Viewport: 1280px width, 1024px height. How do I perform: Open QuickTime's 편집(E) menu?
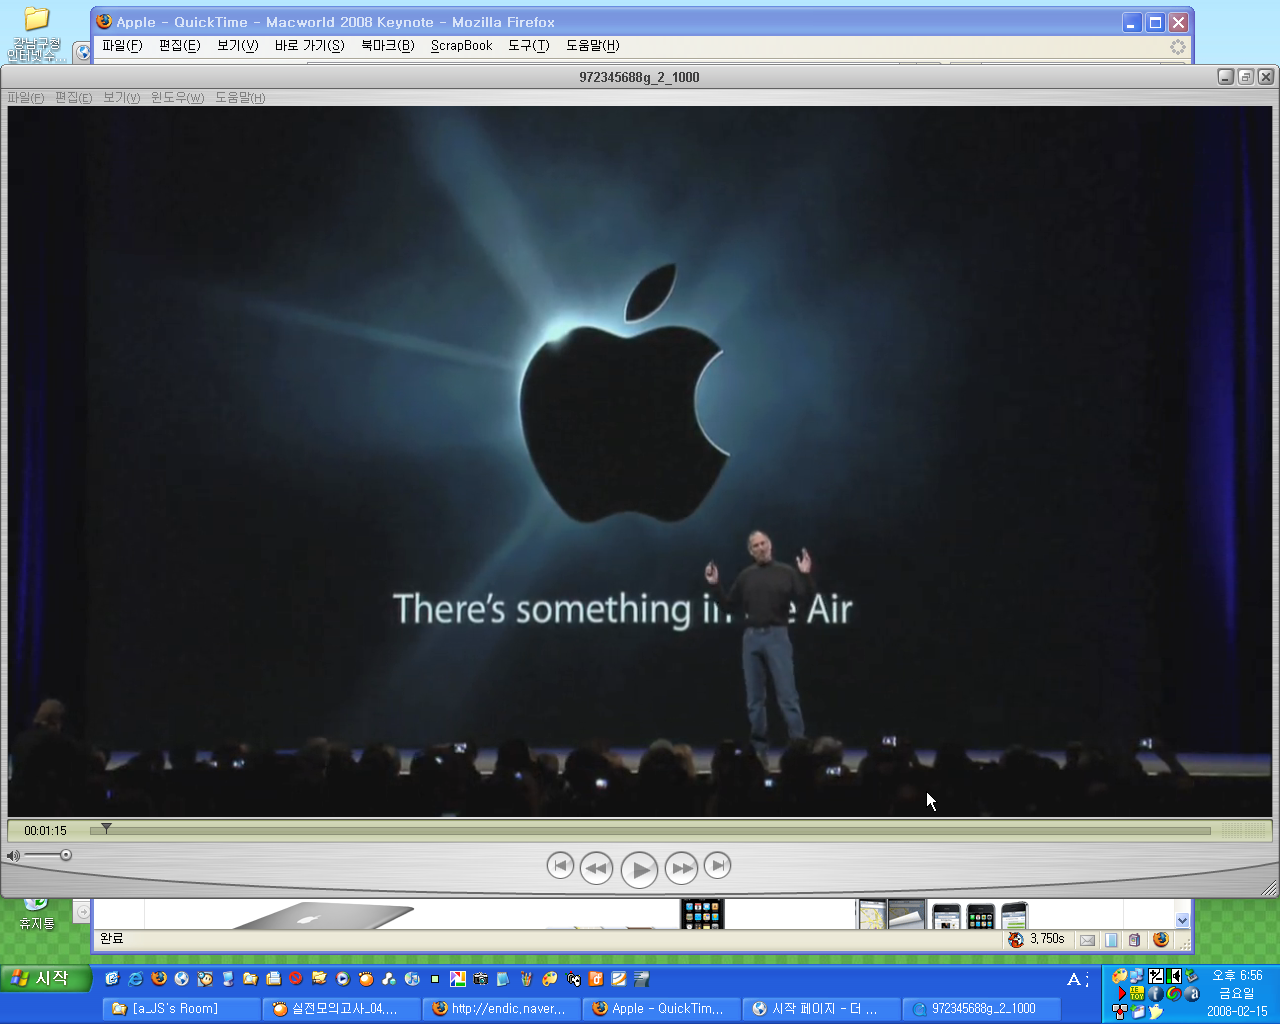(x=73, y=98)
